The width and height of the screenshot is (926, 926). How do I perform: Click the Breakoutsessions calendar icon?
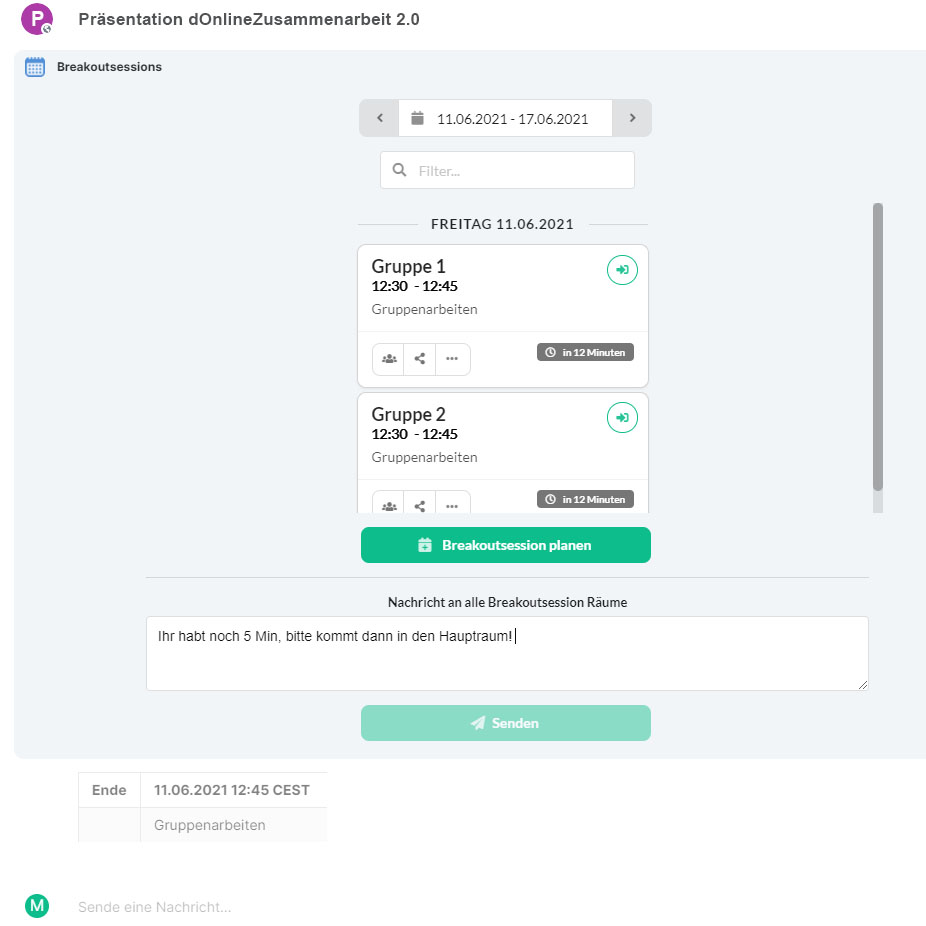[35, 67]
